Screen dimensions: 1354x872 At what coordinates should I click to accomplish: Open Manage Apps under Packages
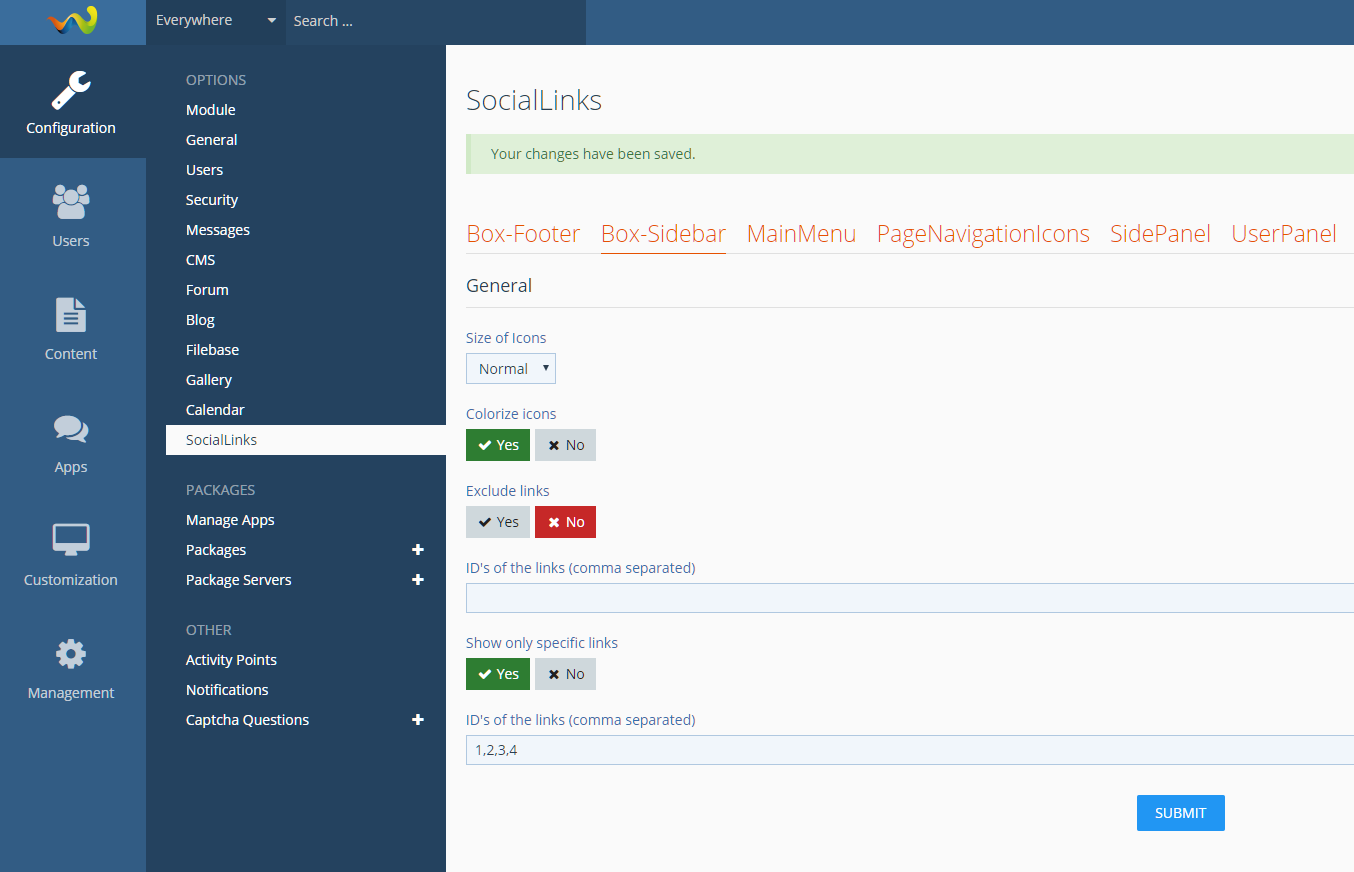point(230,520)
